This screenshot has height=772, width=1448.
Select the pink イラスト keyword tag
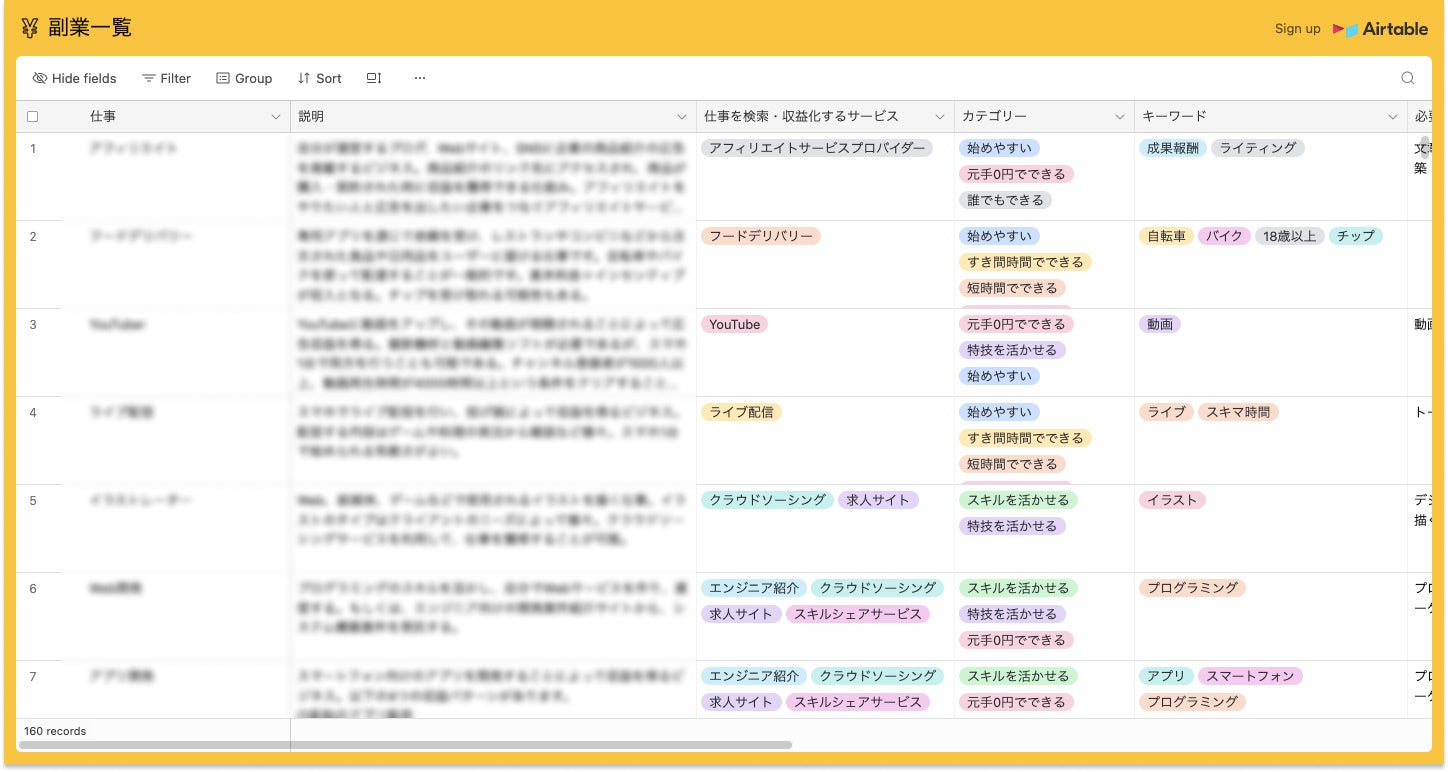pos(1172,500)
